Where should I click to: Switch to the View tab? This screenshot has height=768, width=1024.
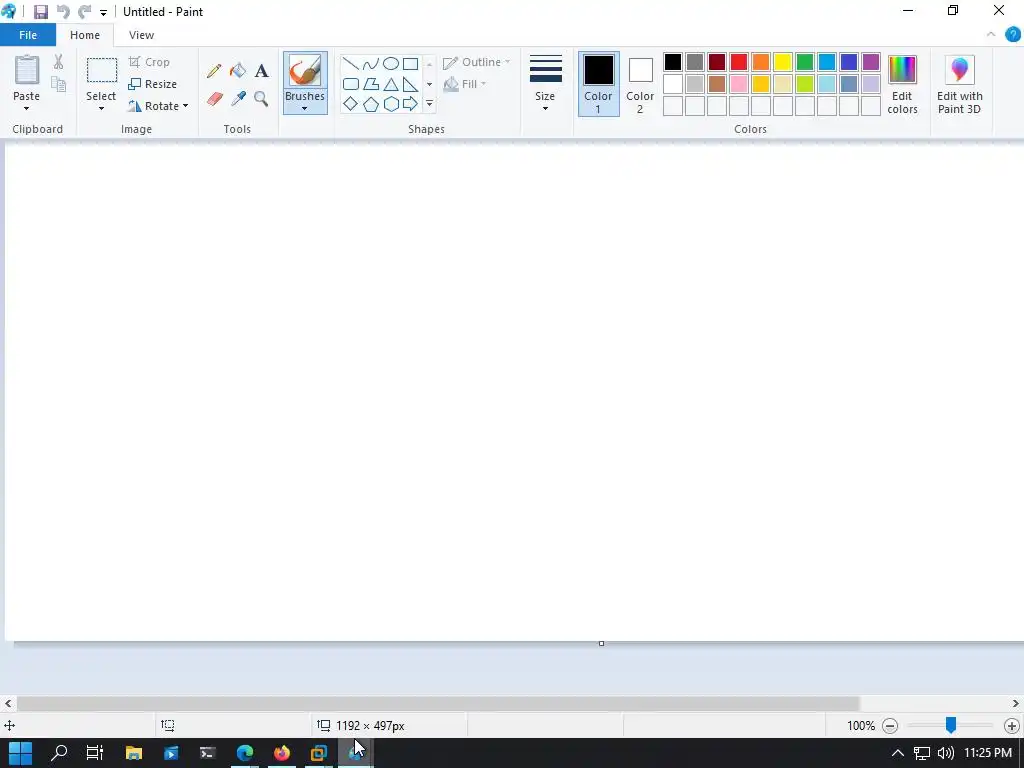click(141, 35)
